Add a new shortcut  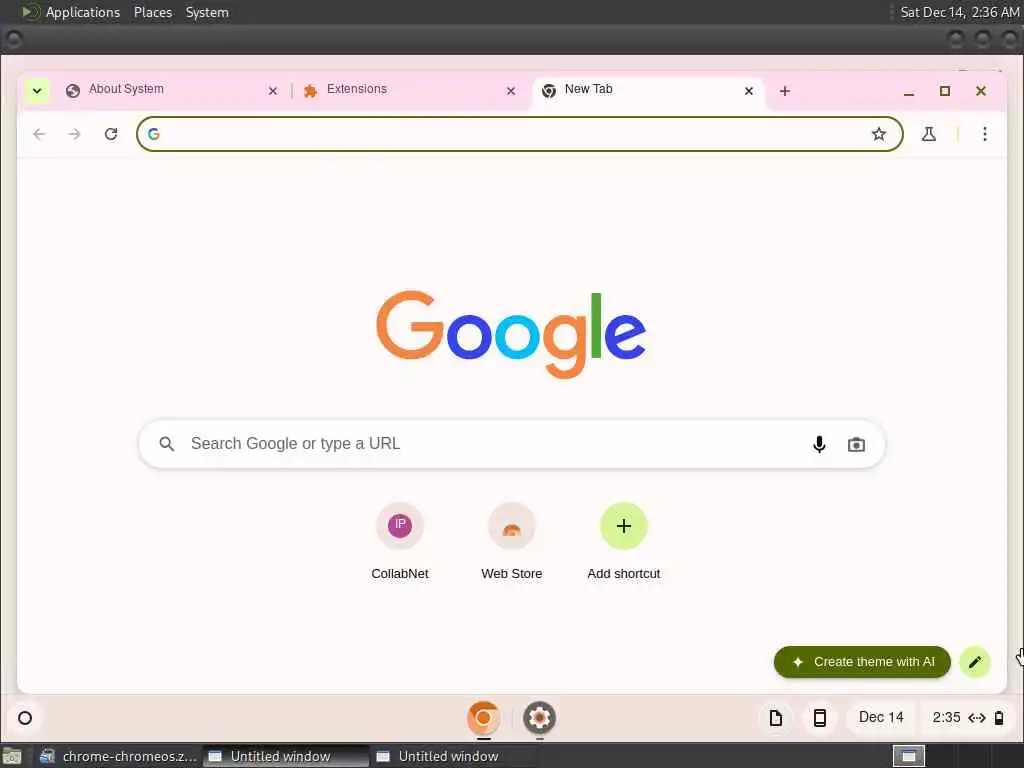coord(624,541)
